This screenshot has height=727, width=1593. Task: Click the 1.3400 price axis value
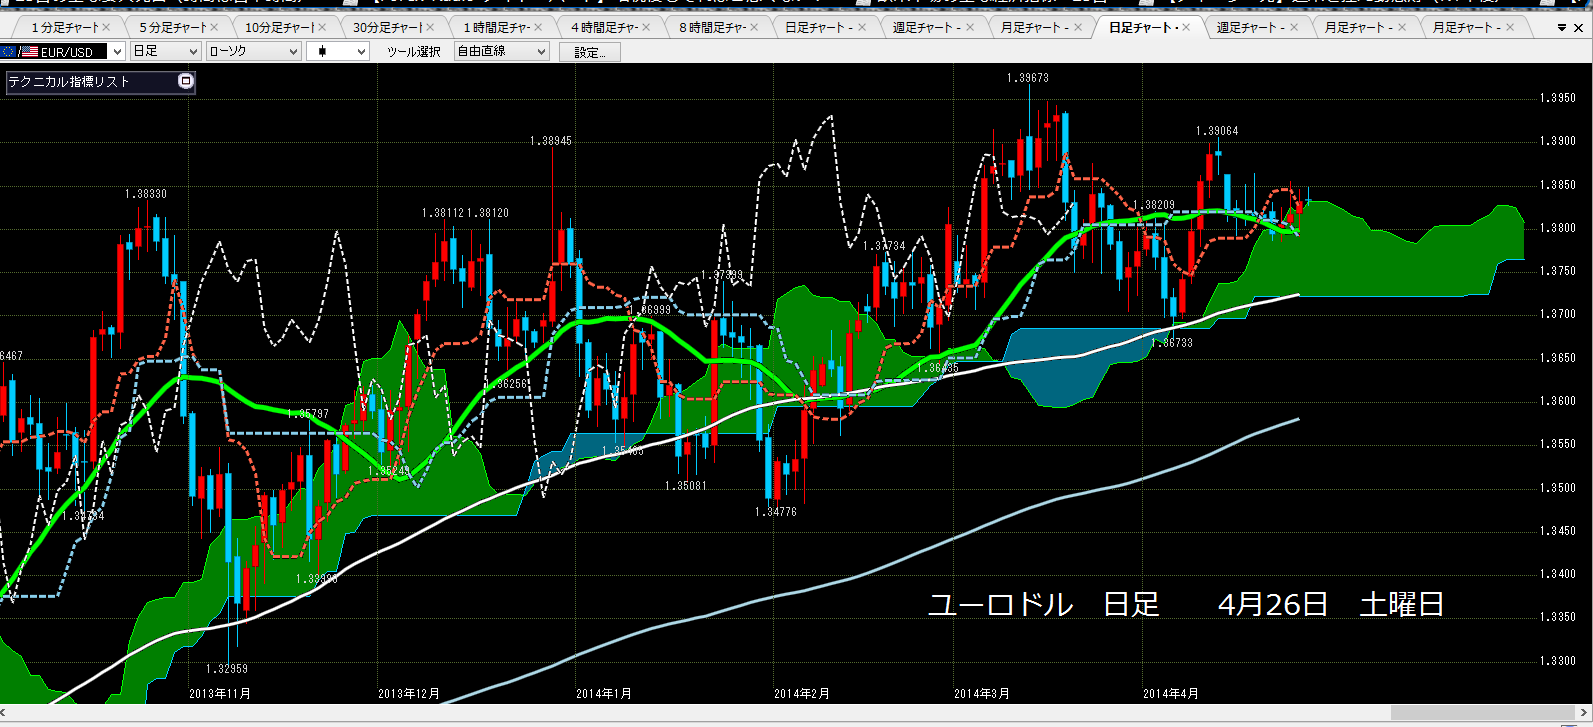point(1558,574)
